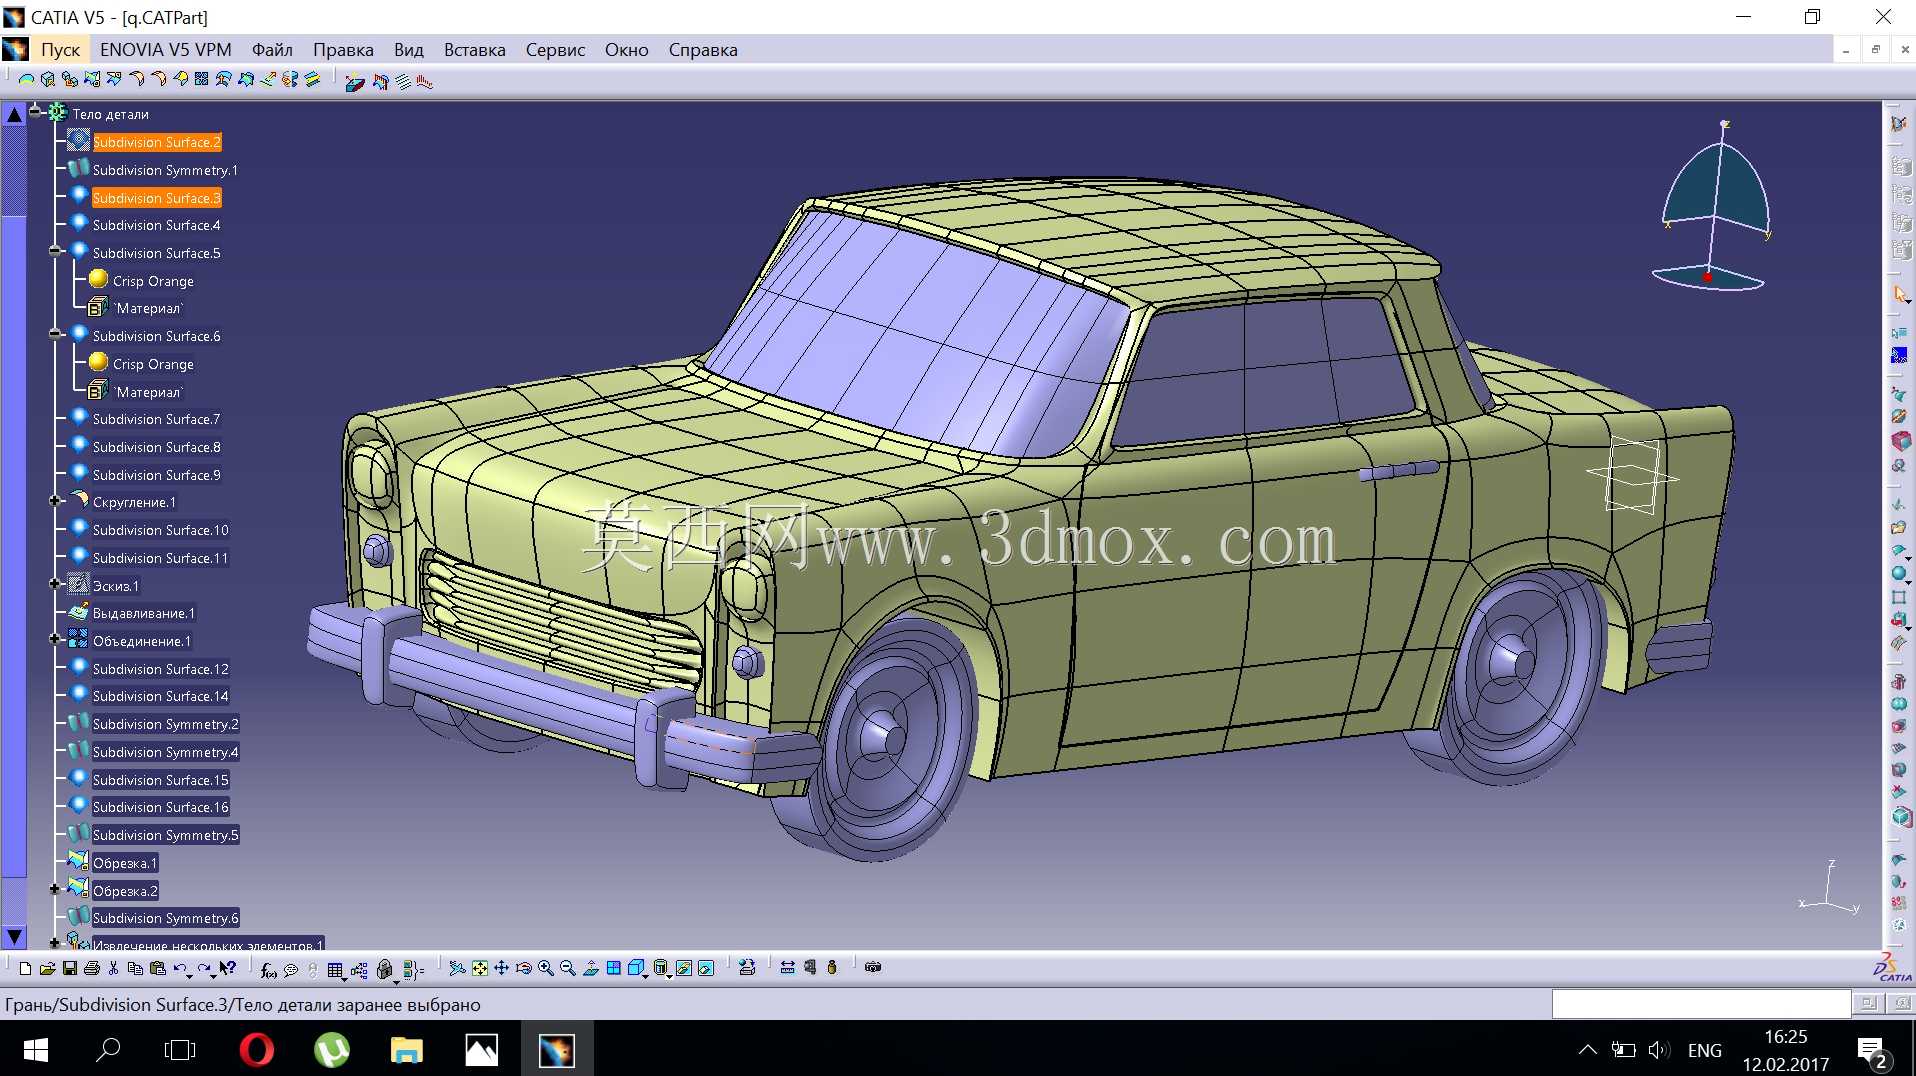Expand the Объединение.1 node
This screenshot has width=1916, height=1076.
pos(55,639)
